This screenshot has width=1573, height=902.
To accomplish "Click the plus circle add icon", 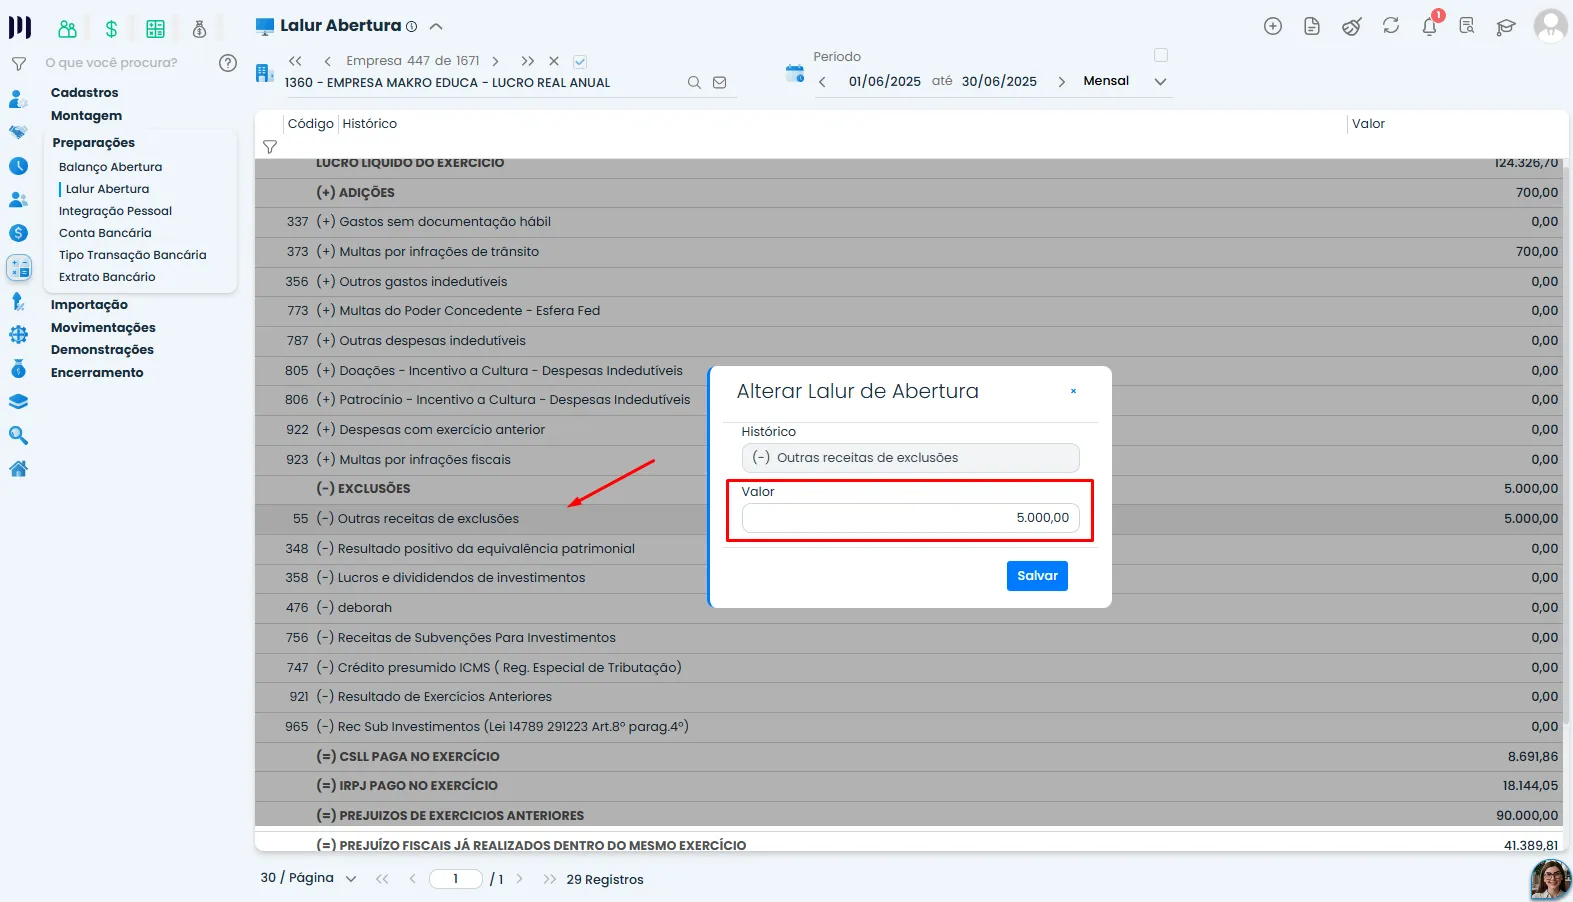I will tap(1273, 27).
